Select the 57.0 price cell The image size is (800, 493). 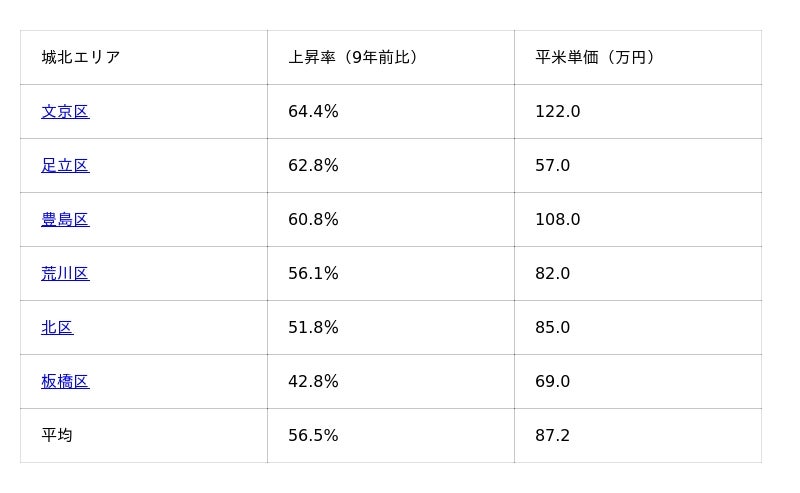pos(552,166)
